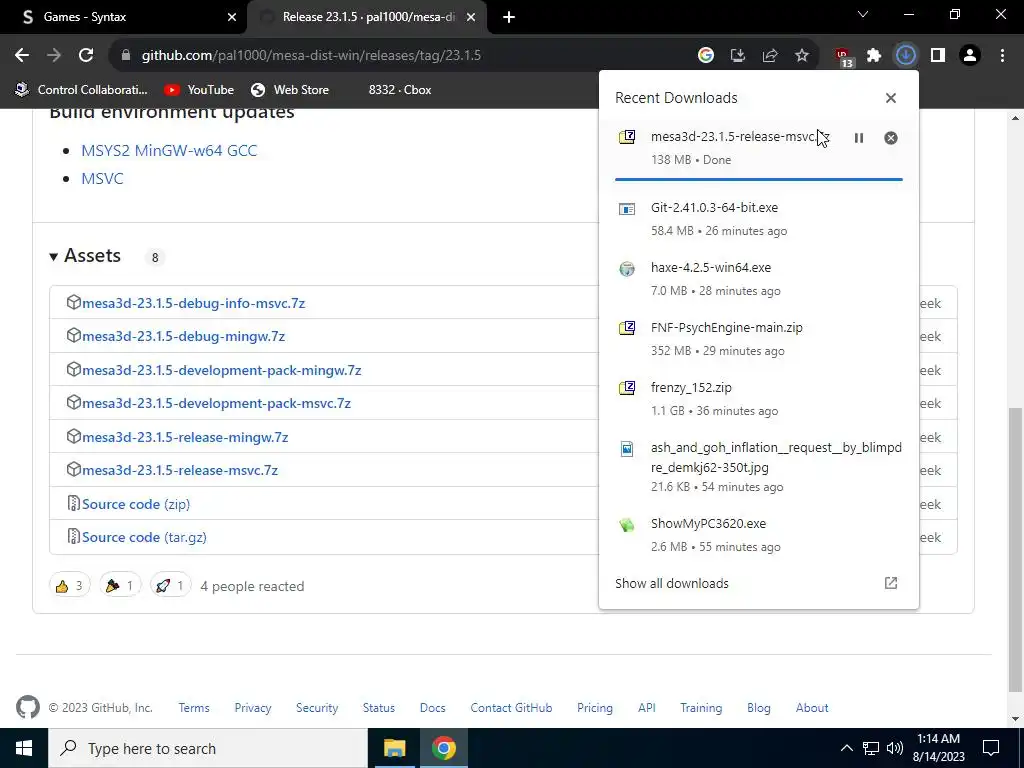Click the address bar URL

pos(311,56)
